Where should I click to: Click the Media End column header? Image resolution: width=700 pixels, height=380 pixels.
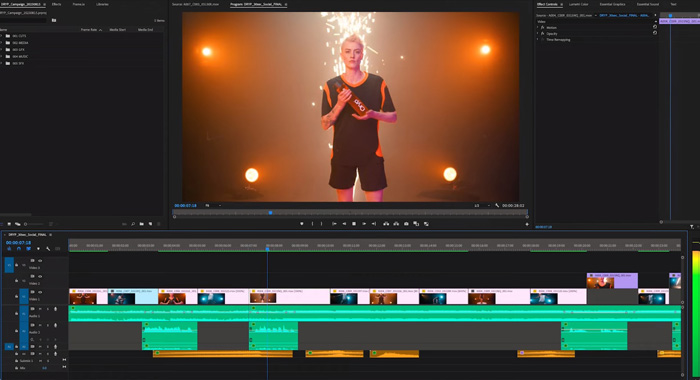point(146,29)
